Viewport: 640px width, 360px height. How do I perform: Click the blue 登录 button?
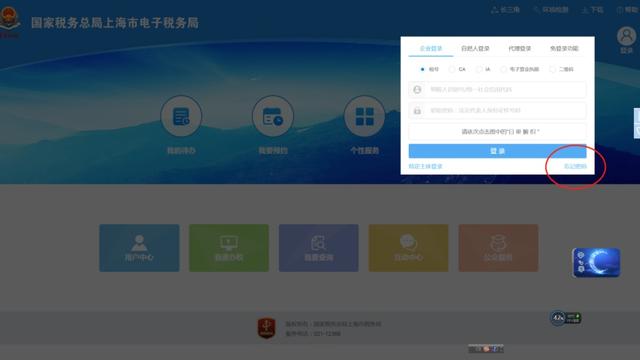[498, 151]
